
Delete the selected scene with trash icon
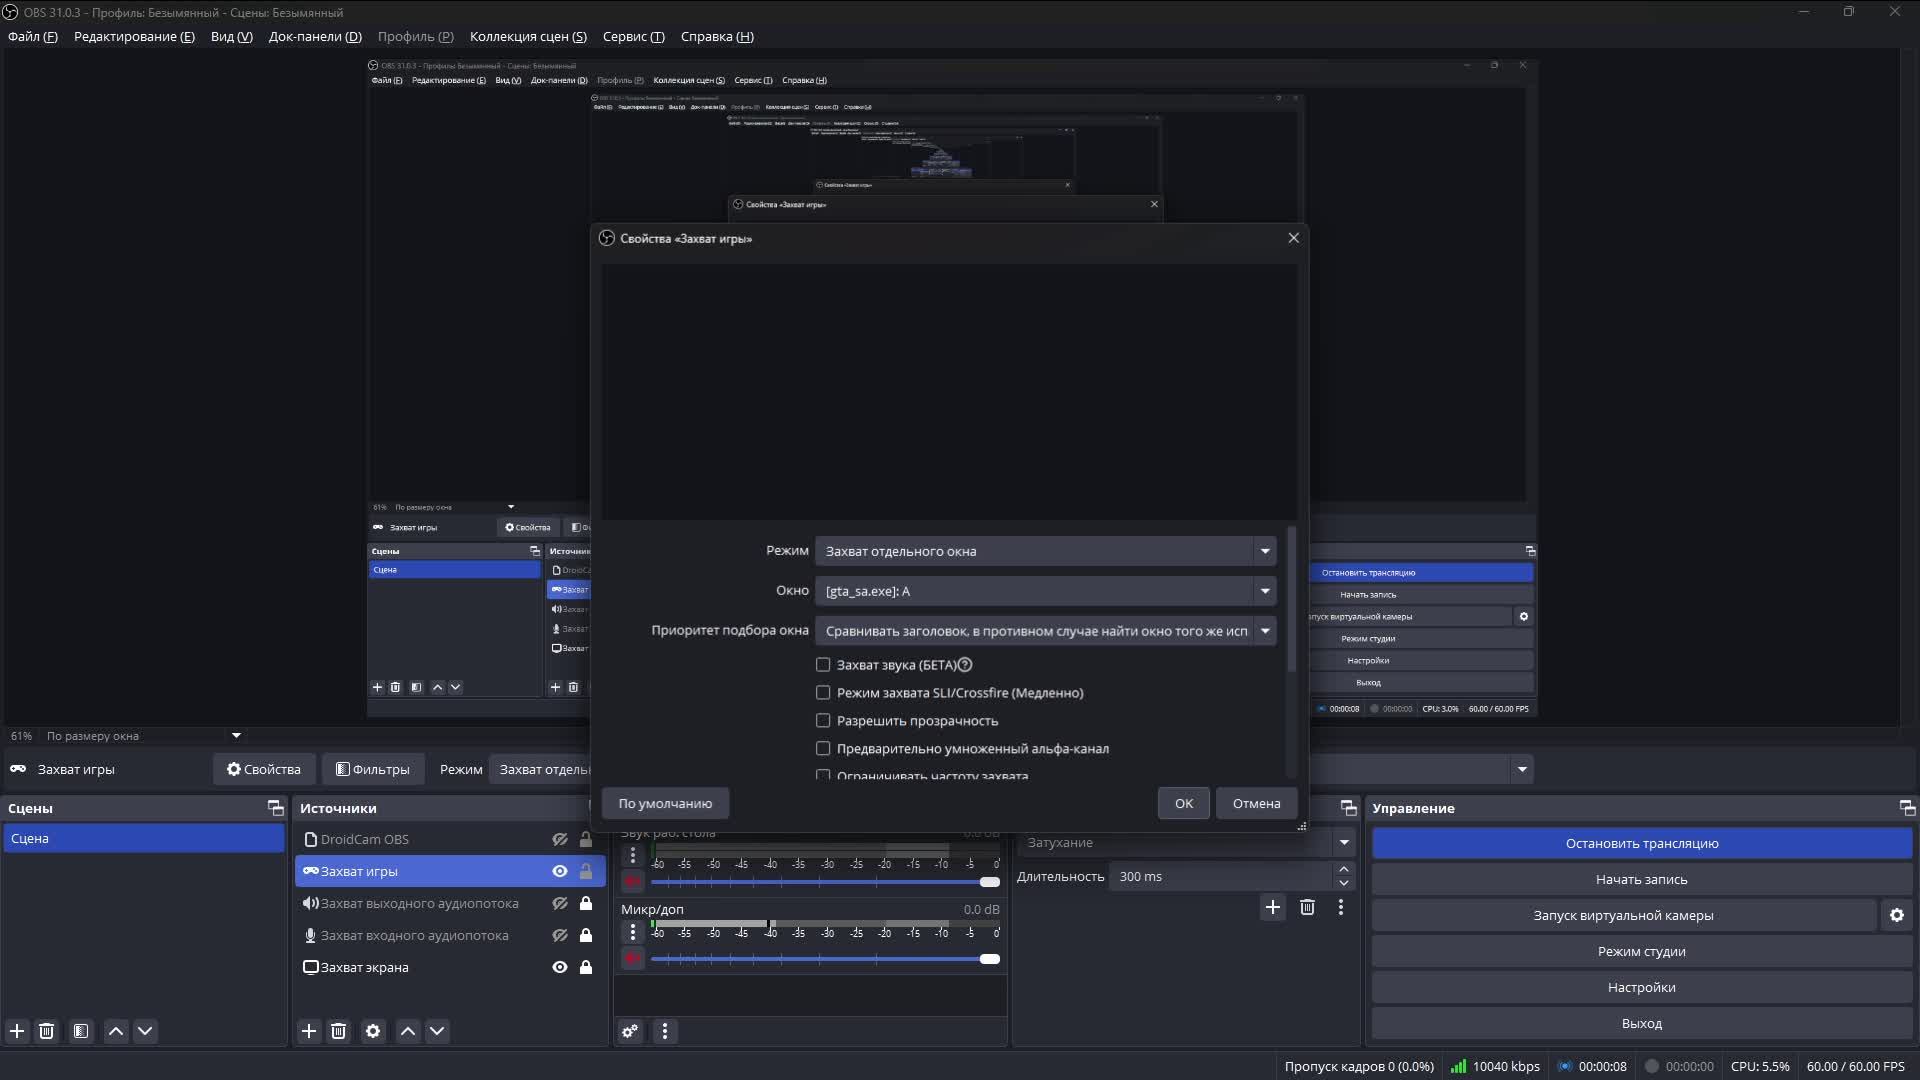pyautogui.click(x=46, y=1031)
